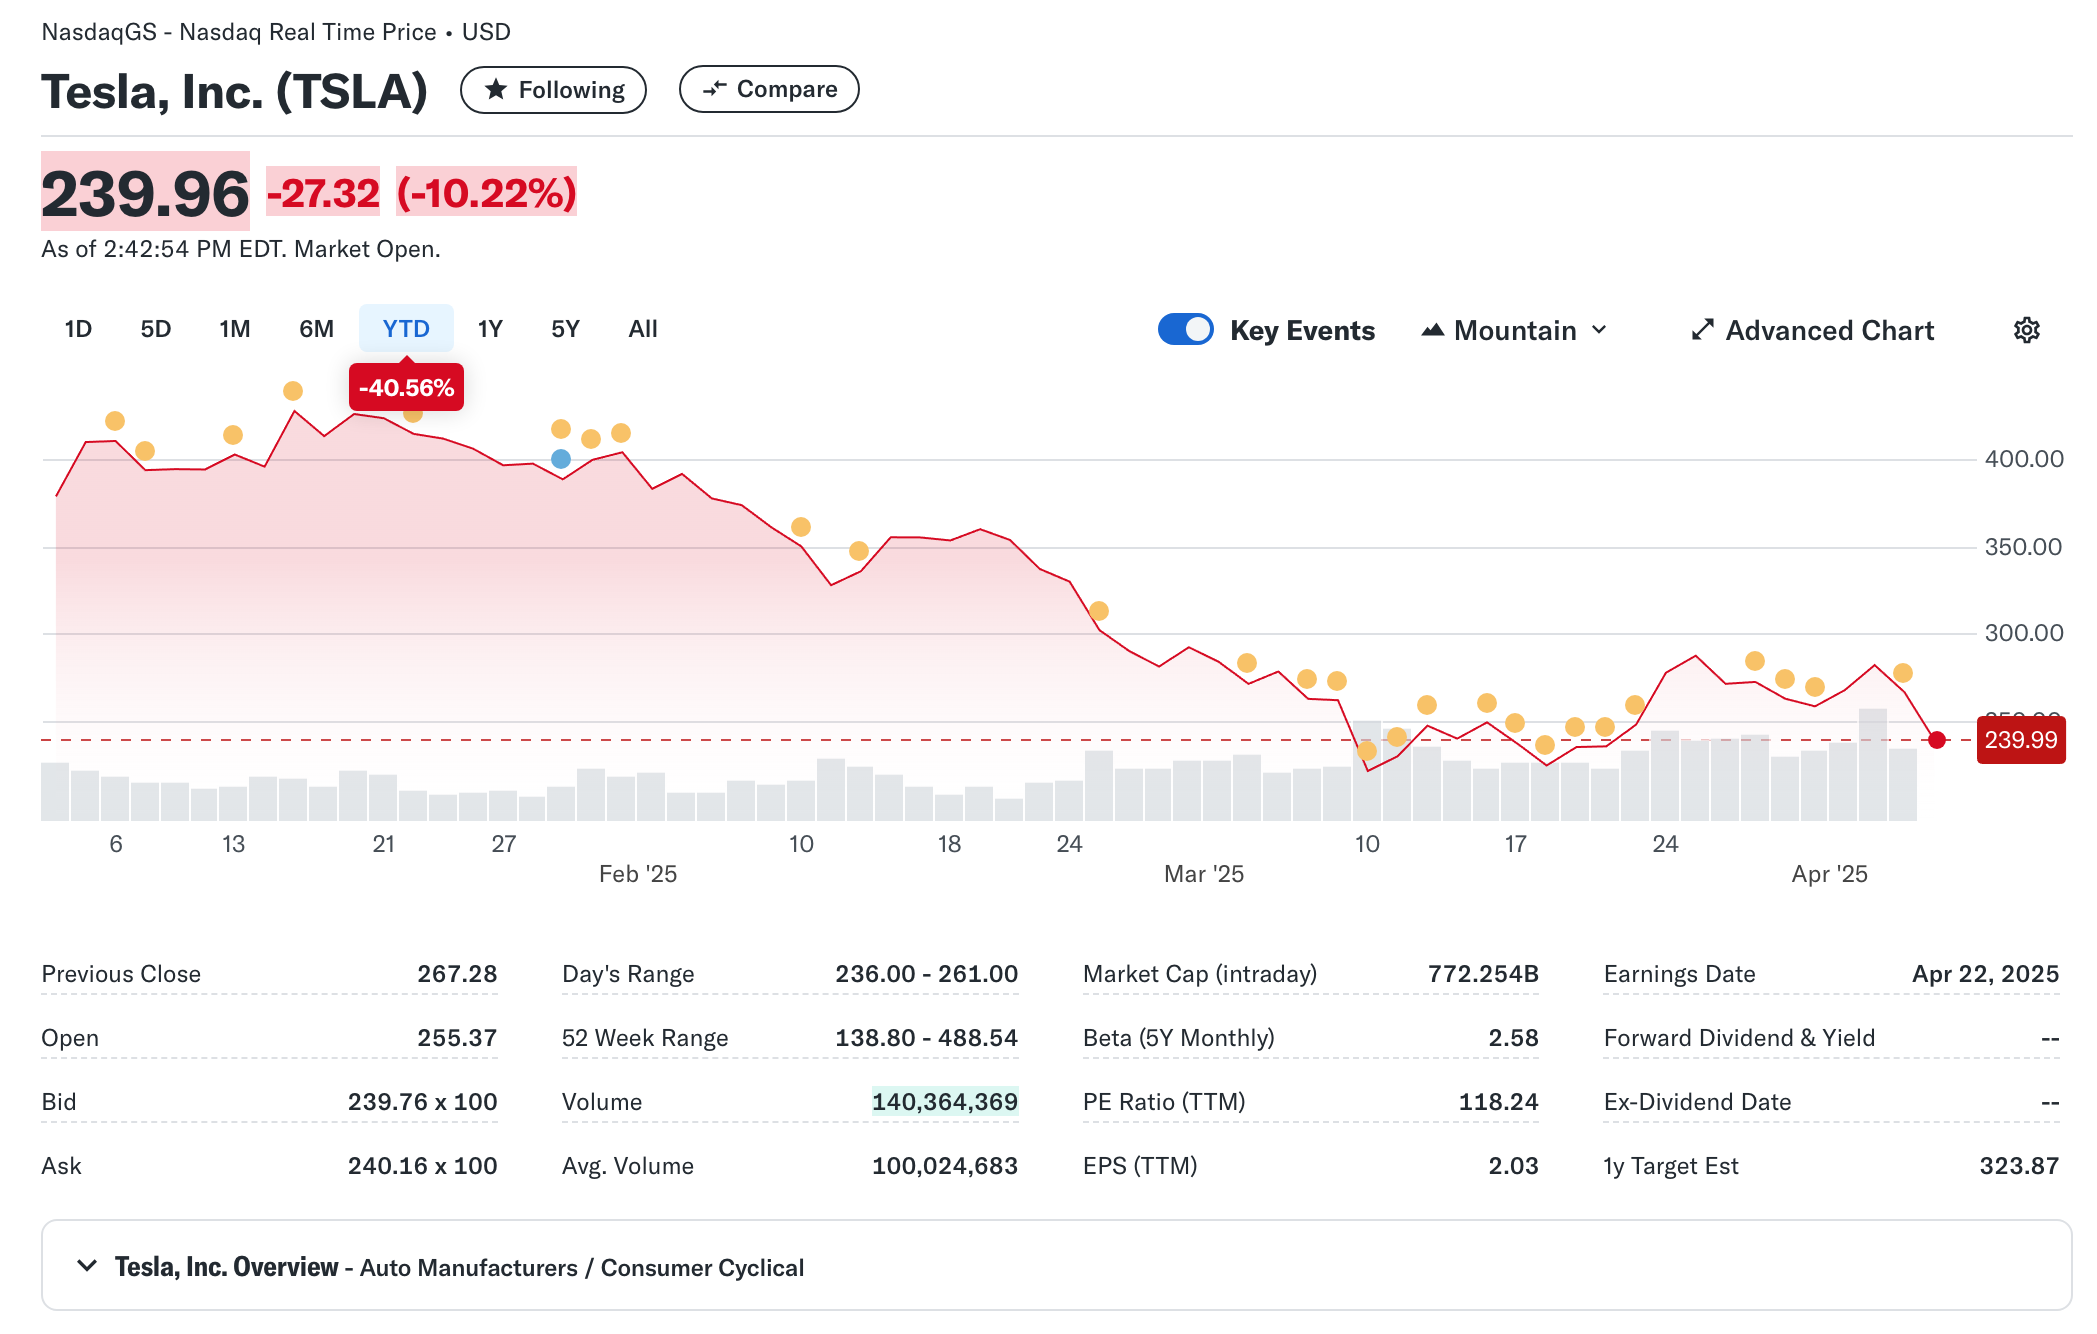Click the Advanced Chart expand arrow icon
The height and width of the screenshot is (1334, 2097).
(1702, 330)
